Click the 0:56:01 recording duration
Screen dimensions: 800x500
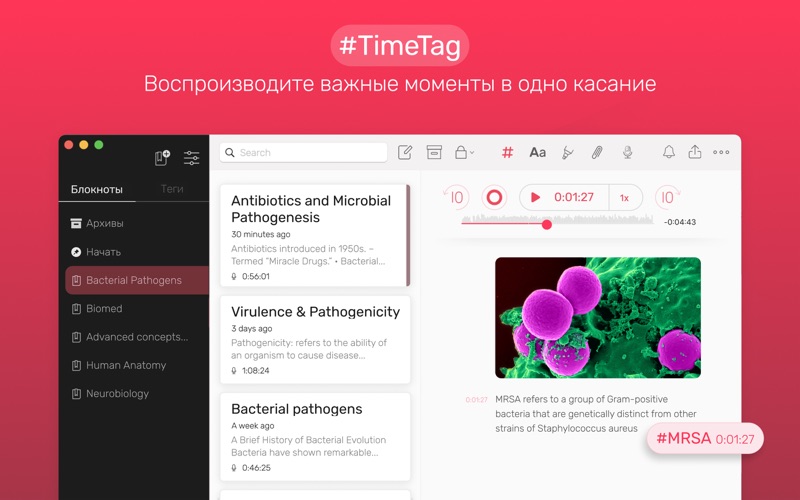pyautogui.click(x=256, y=276)
